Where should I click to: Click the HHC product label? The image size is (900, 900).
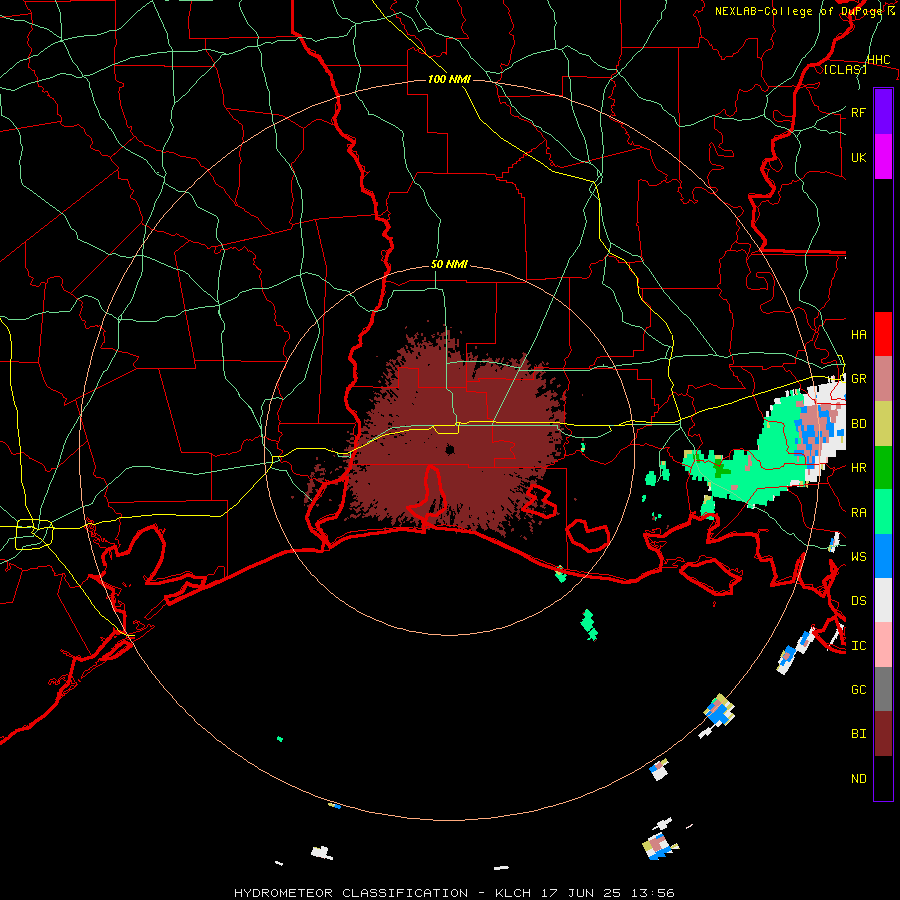(x=878, y=59)
